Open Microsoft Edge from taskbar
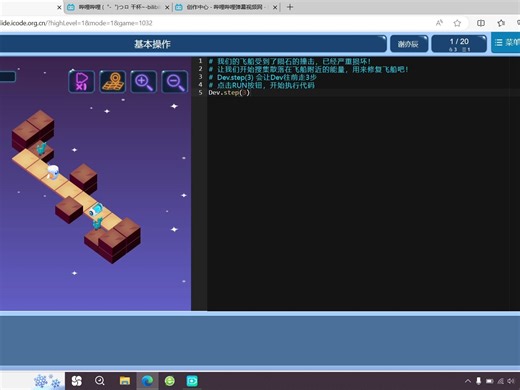Screen dimensions: 520x390 (147, 381)
